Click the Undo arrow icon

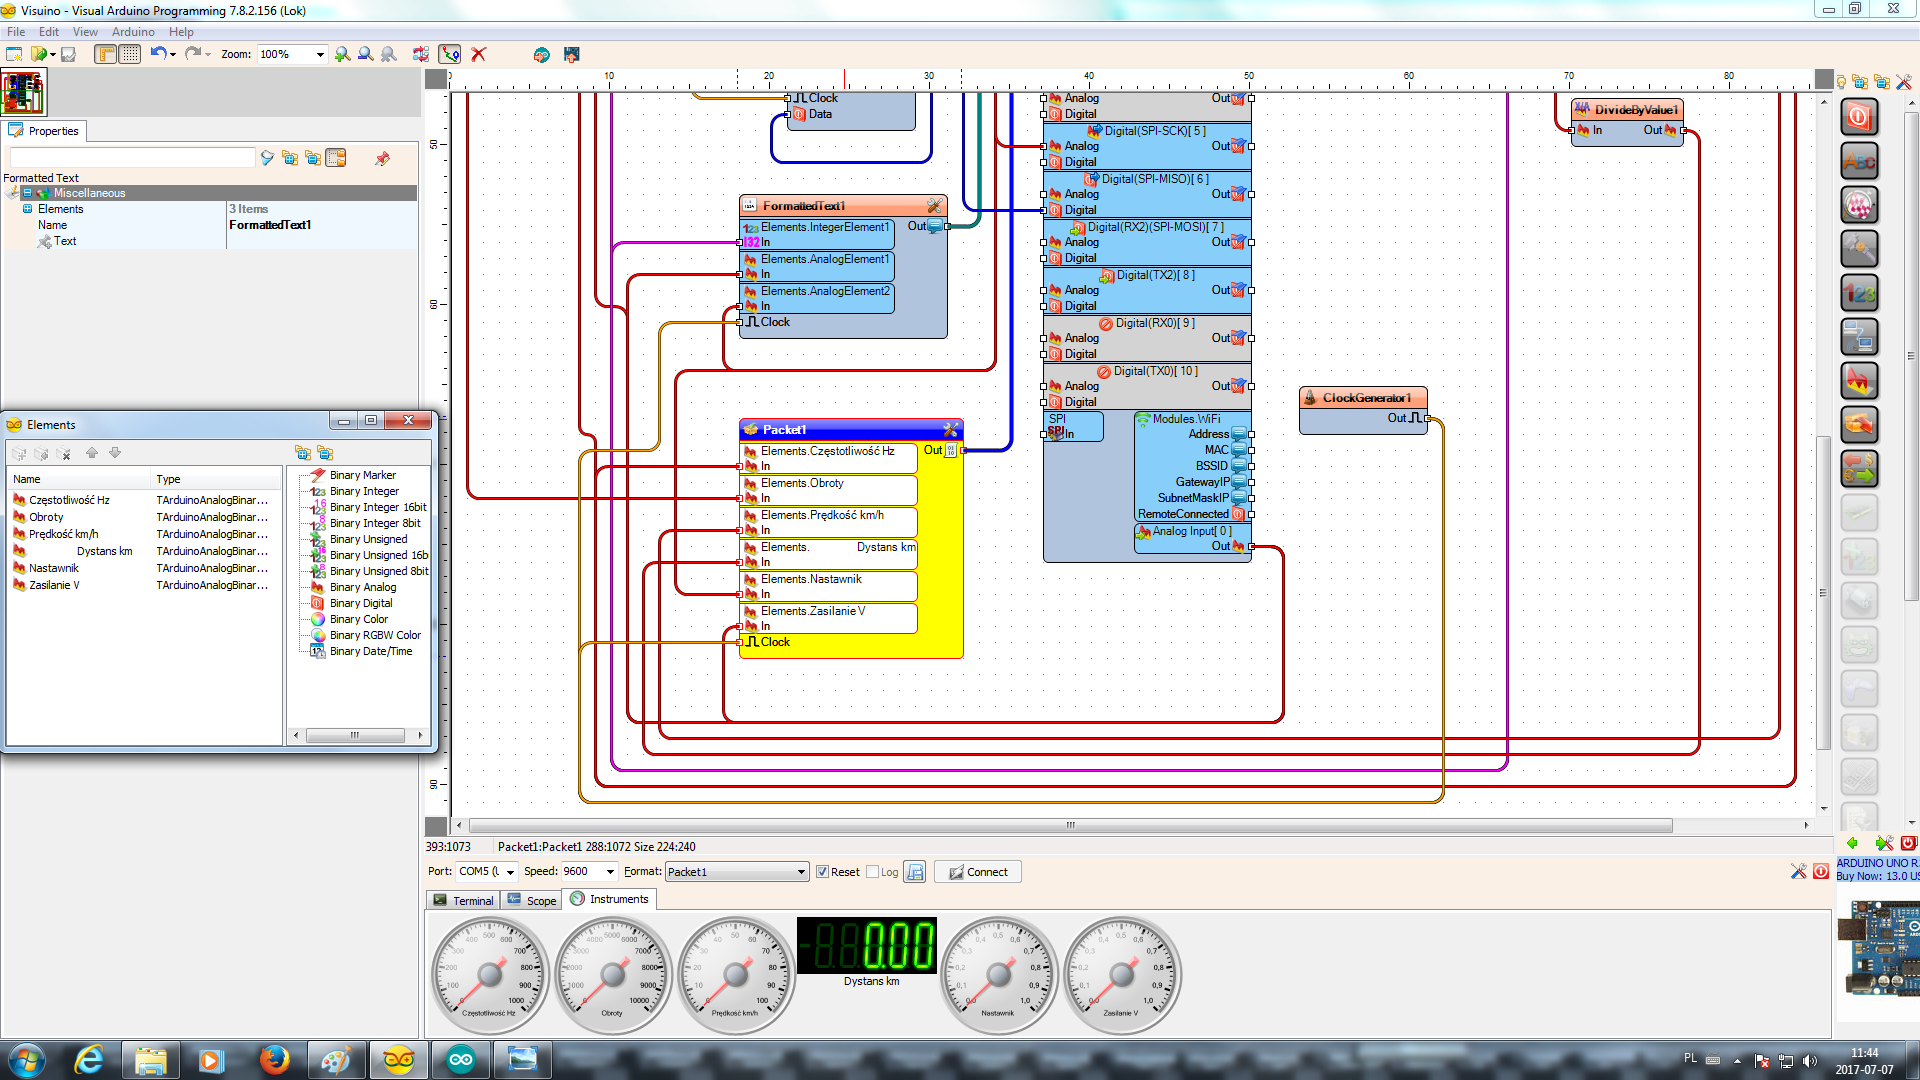158,54
